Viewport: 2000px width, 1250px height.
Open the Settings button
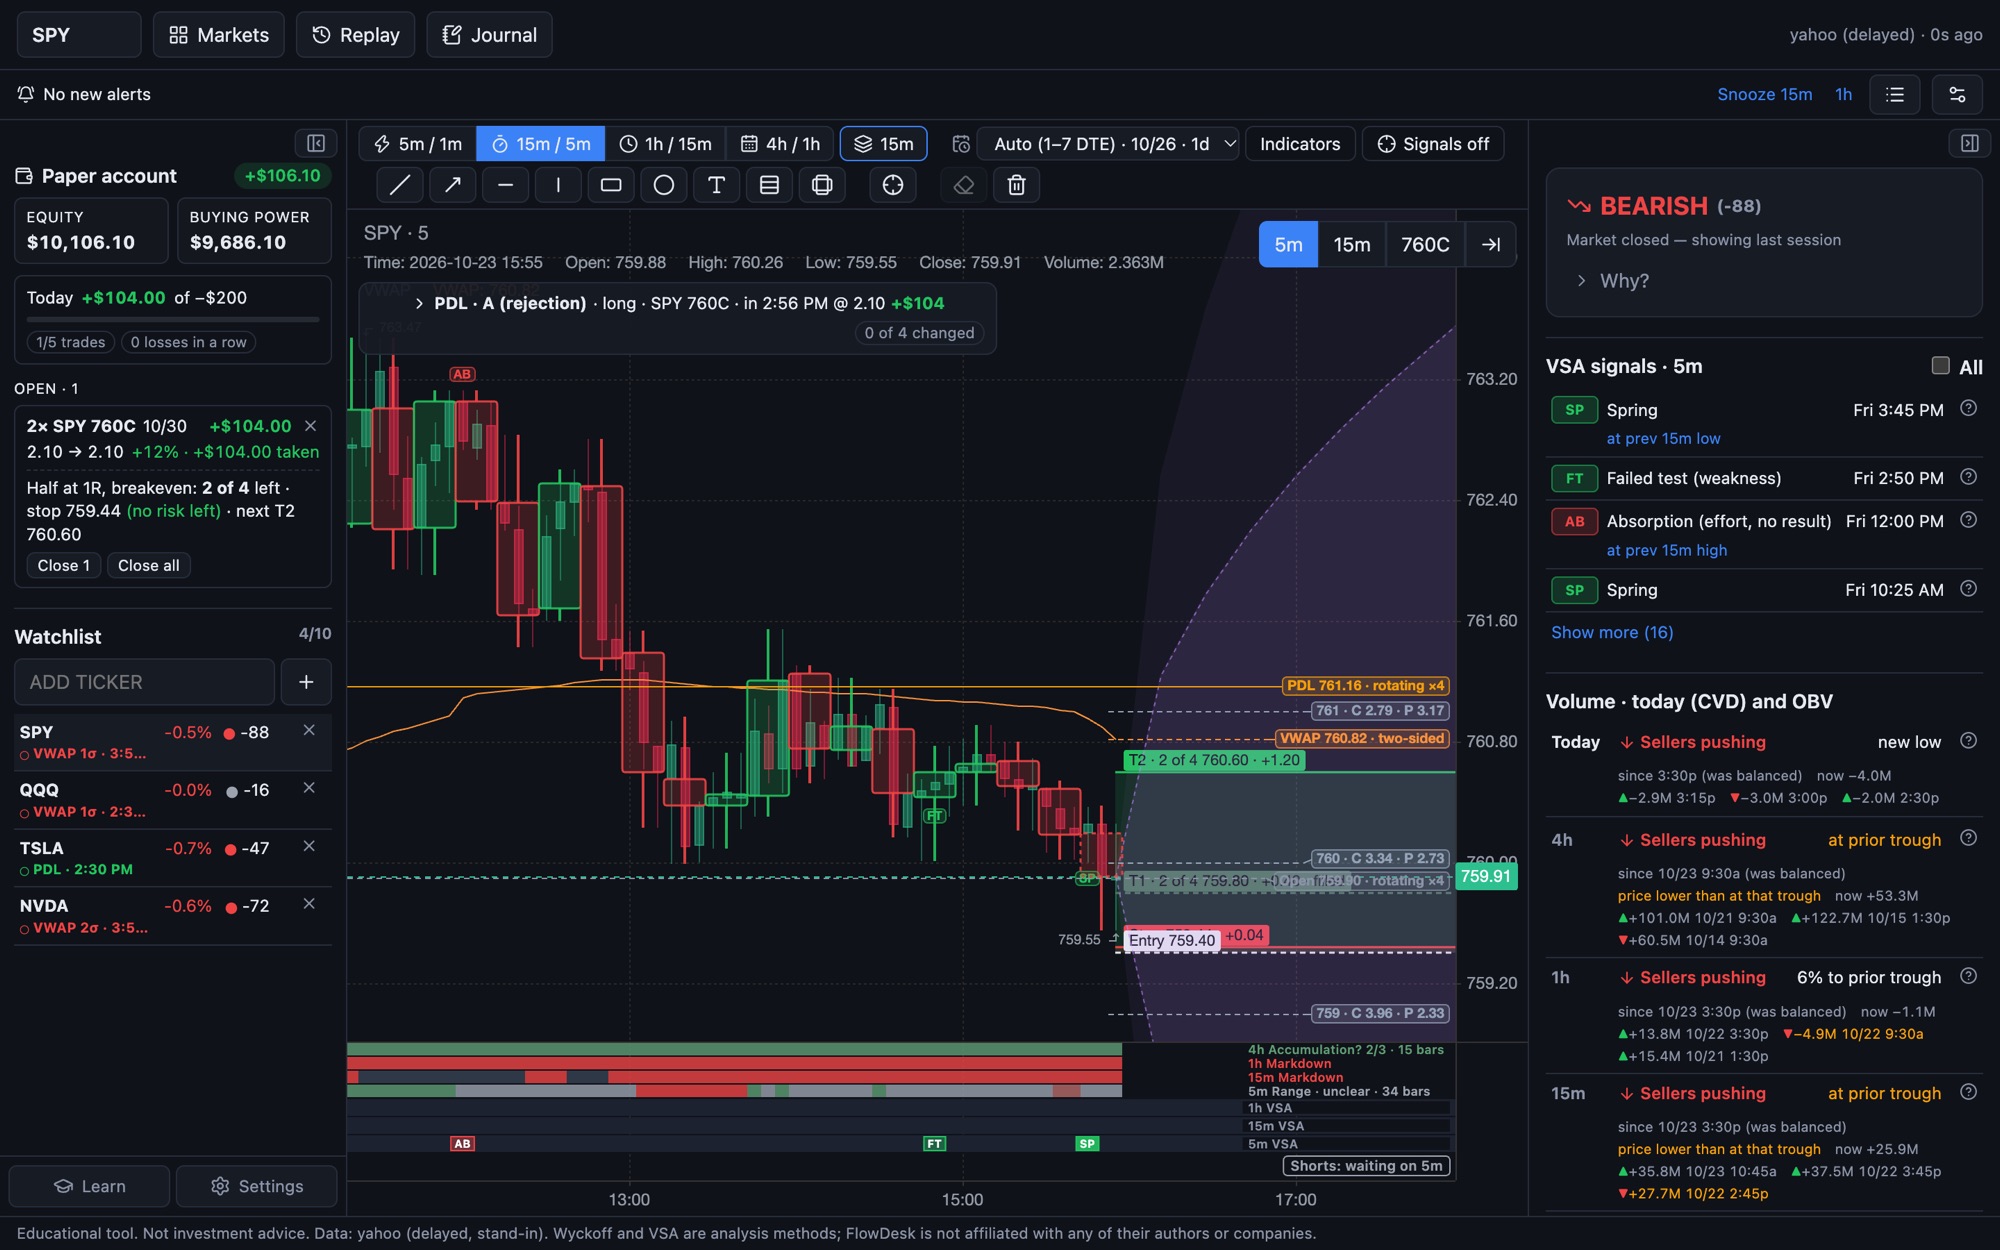[x=257, y=1186]
